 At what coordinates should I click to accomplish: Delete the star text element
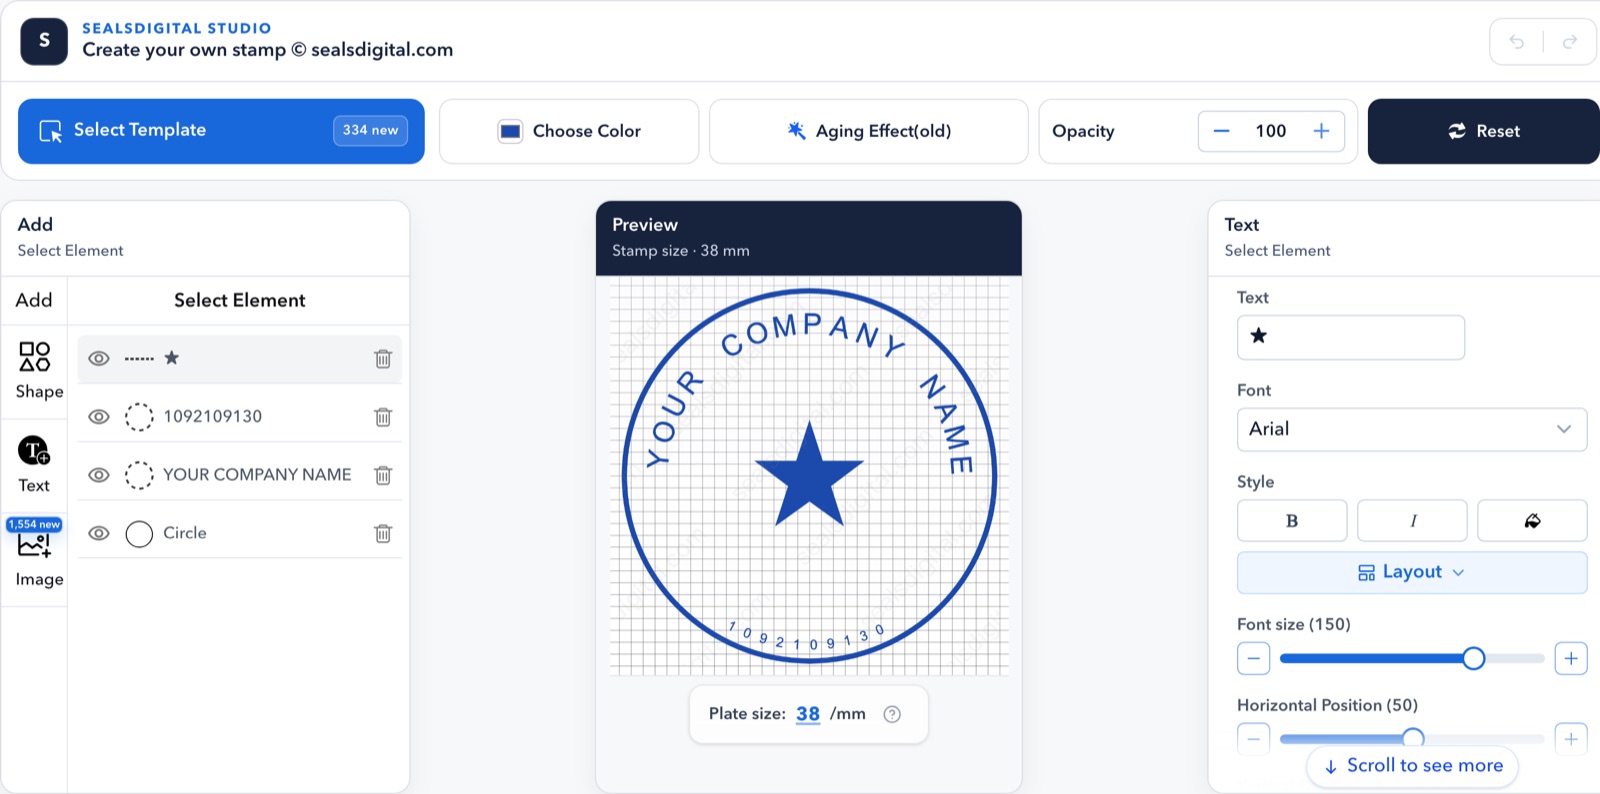pos(383,359)
